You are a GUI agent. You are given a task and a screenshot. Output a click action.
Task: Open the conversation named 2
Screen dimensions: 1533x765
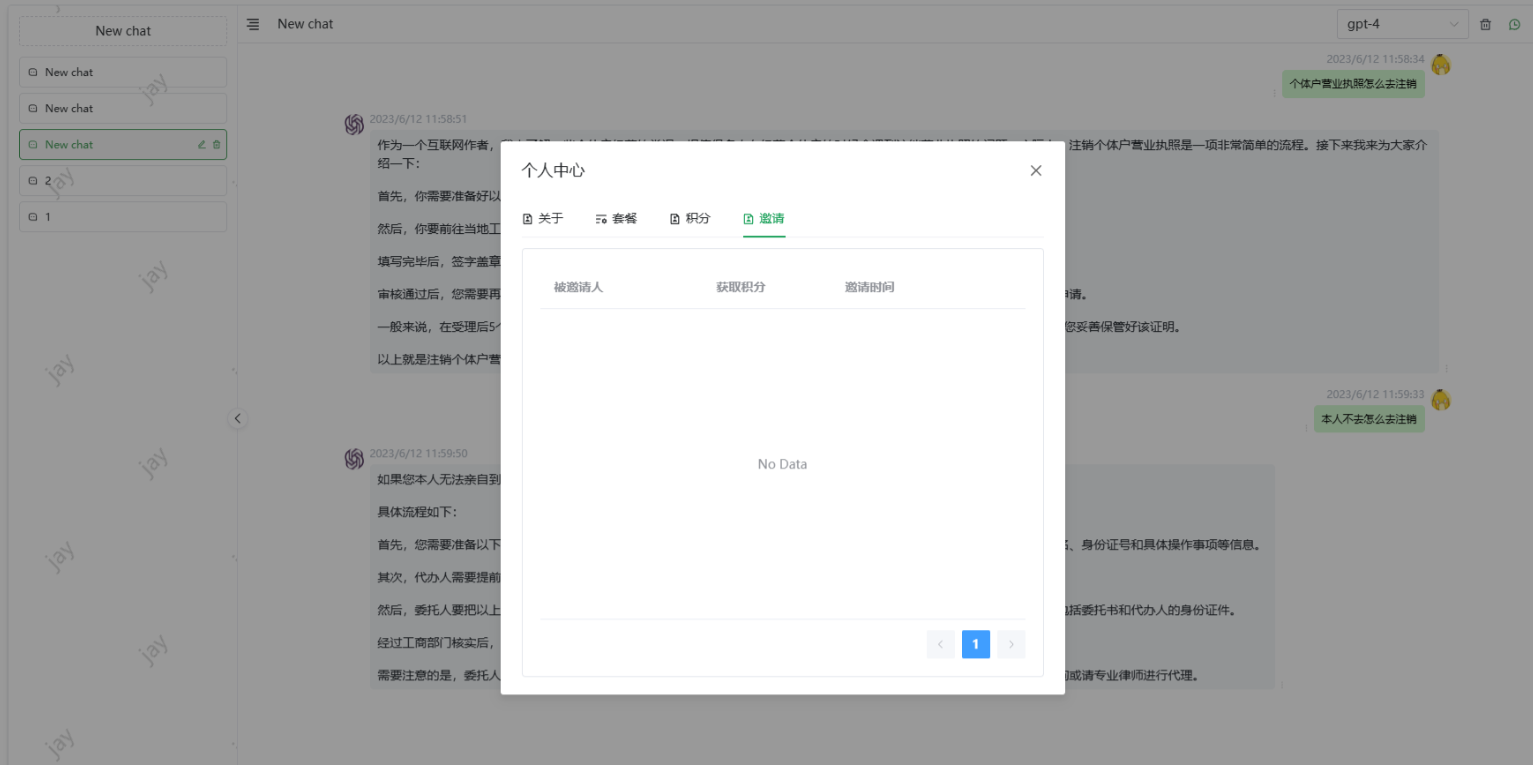click(x=122, y=181)
